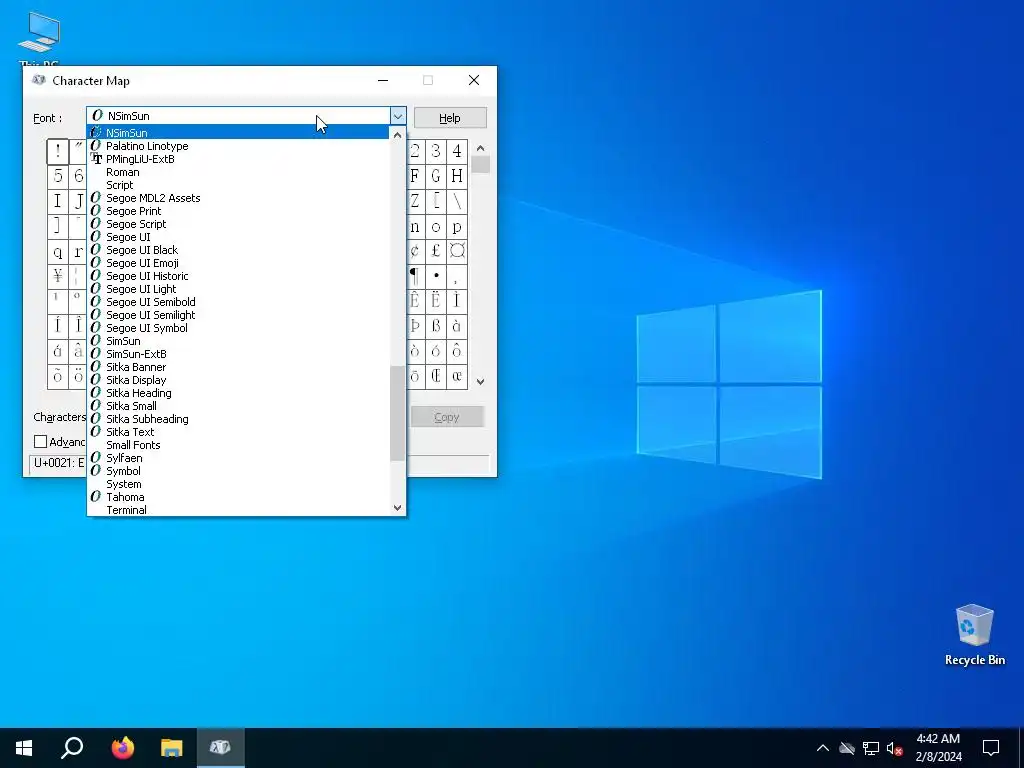Screen dimensions: 1024x768
Task: Pick Sitka Banner font
Action: [238, 367]
